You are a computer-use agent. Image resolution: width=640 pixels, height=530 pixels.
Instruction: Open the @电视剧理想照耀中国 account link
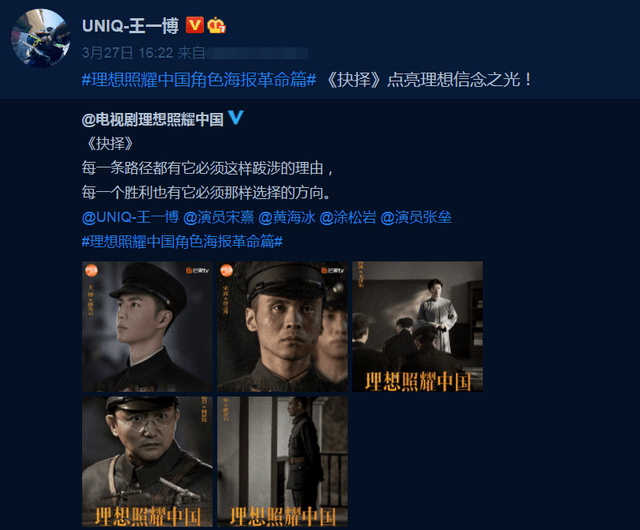click(153, 119)
